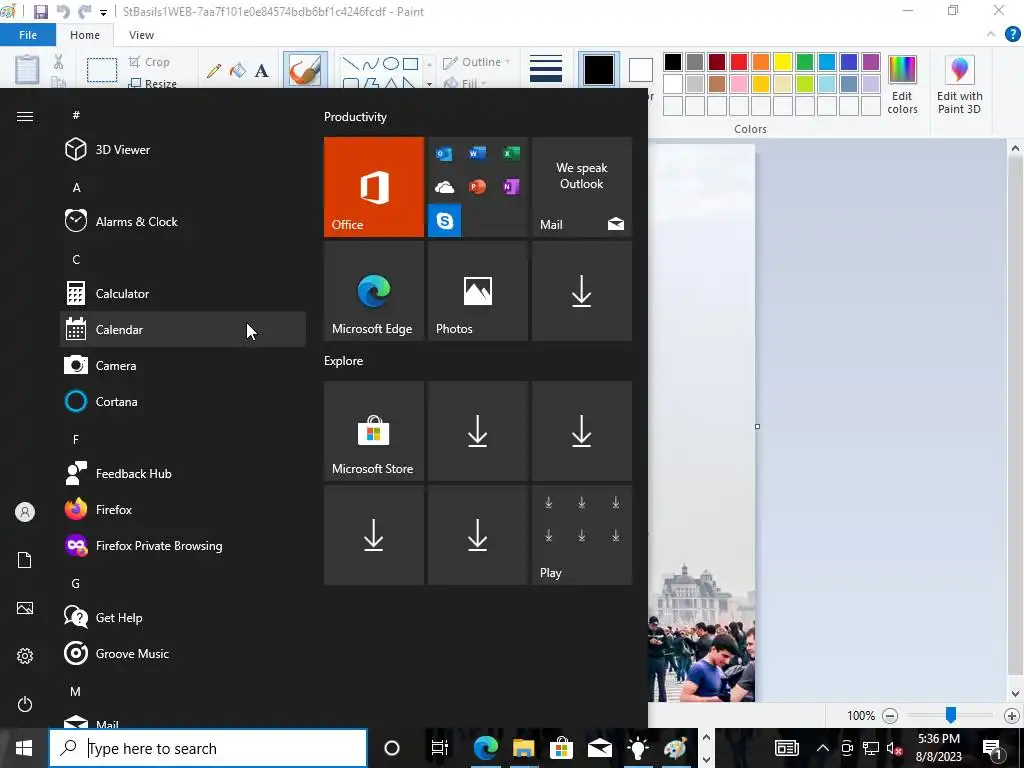Pick the yellow color swatch
This screenshot has height=768, width=1024.
pyautogui.click(x=782, y=62)
